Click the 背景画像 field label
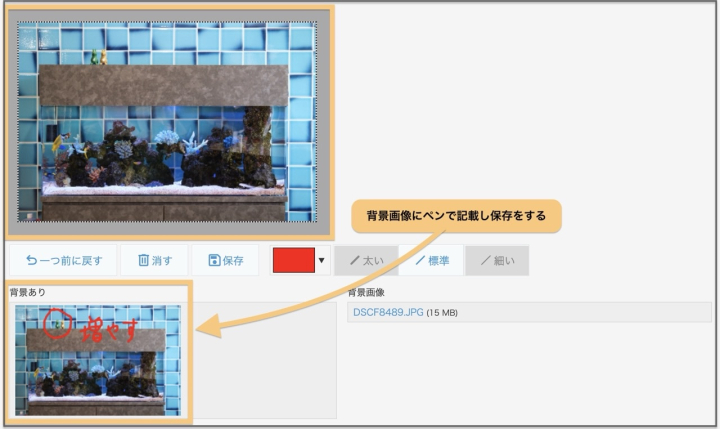The height and width of the screenshot is (429, 720). 365,292
